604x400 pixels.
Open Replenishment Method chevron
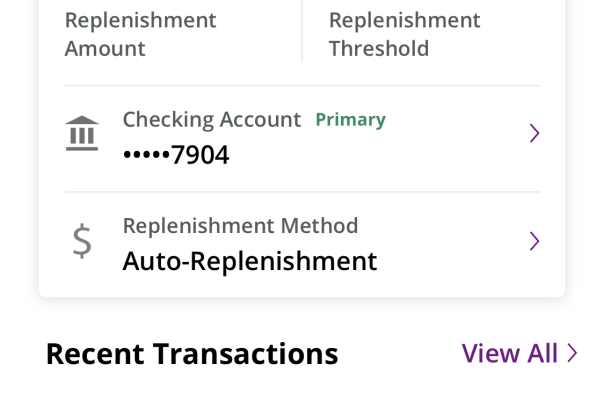point(534,241)
